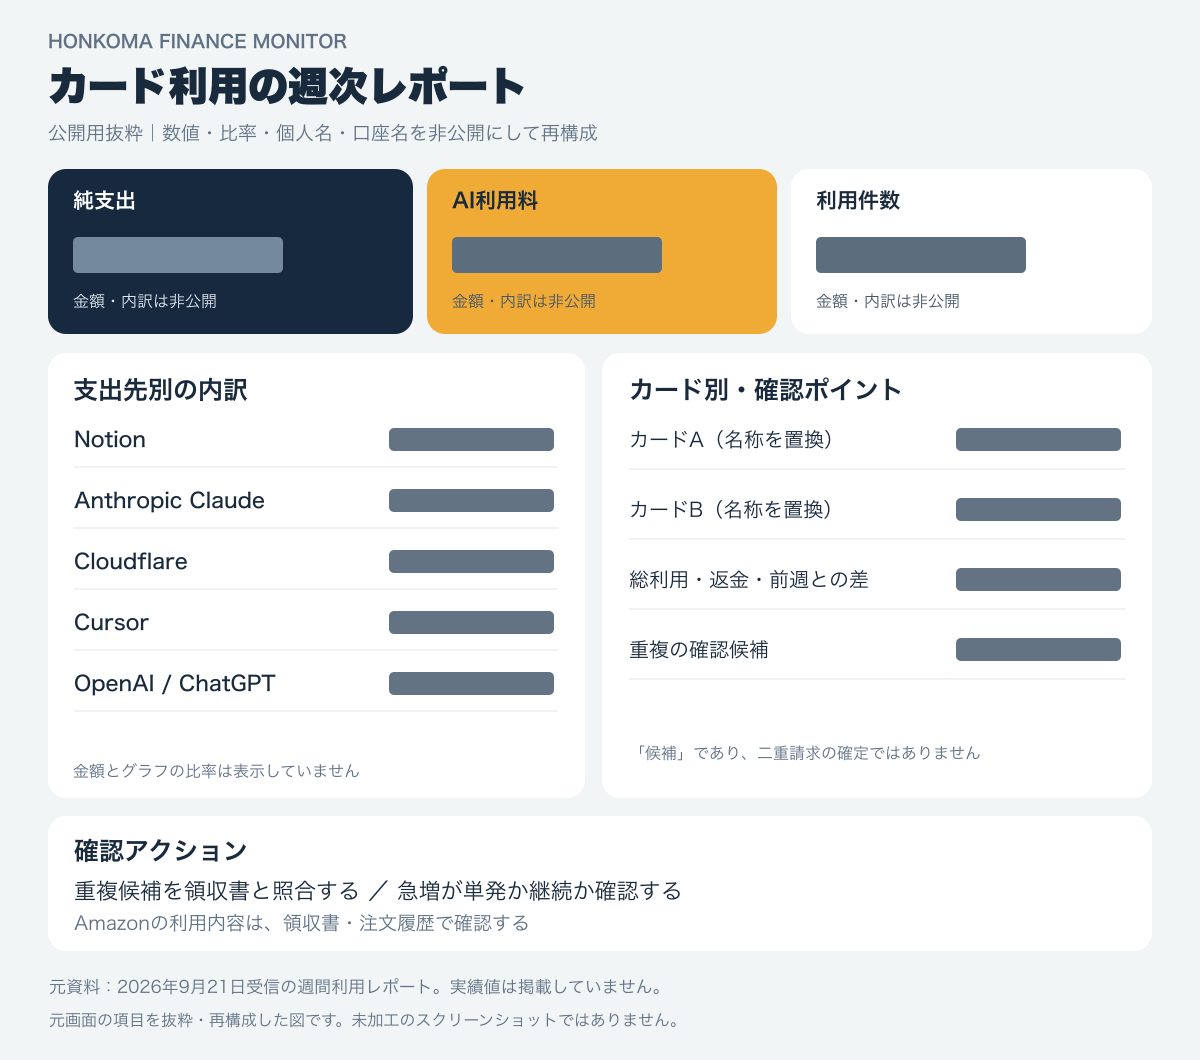Viewport: 1200px width, 1060px height.
Task: Click the 元資料：2026年9月21日受信 footer line
Action: tap(356, 987)
